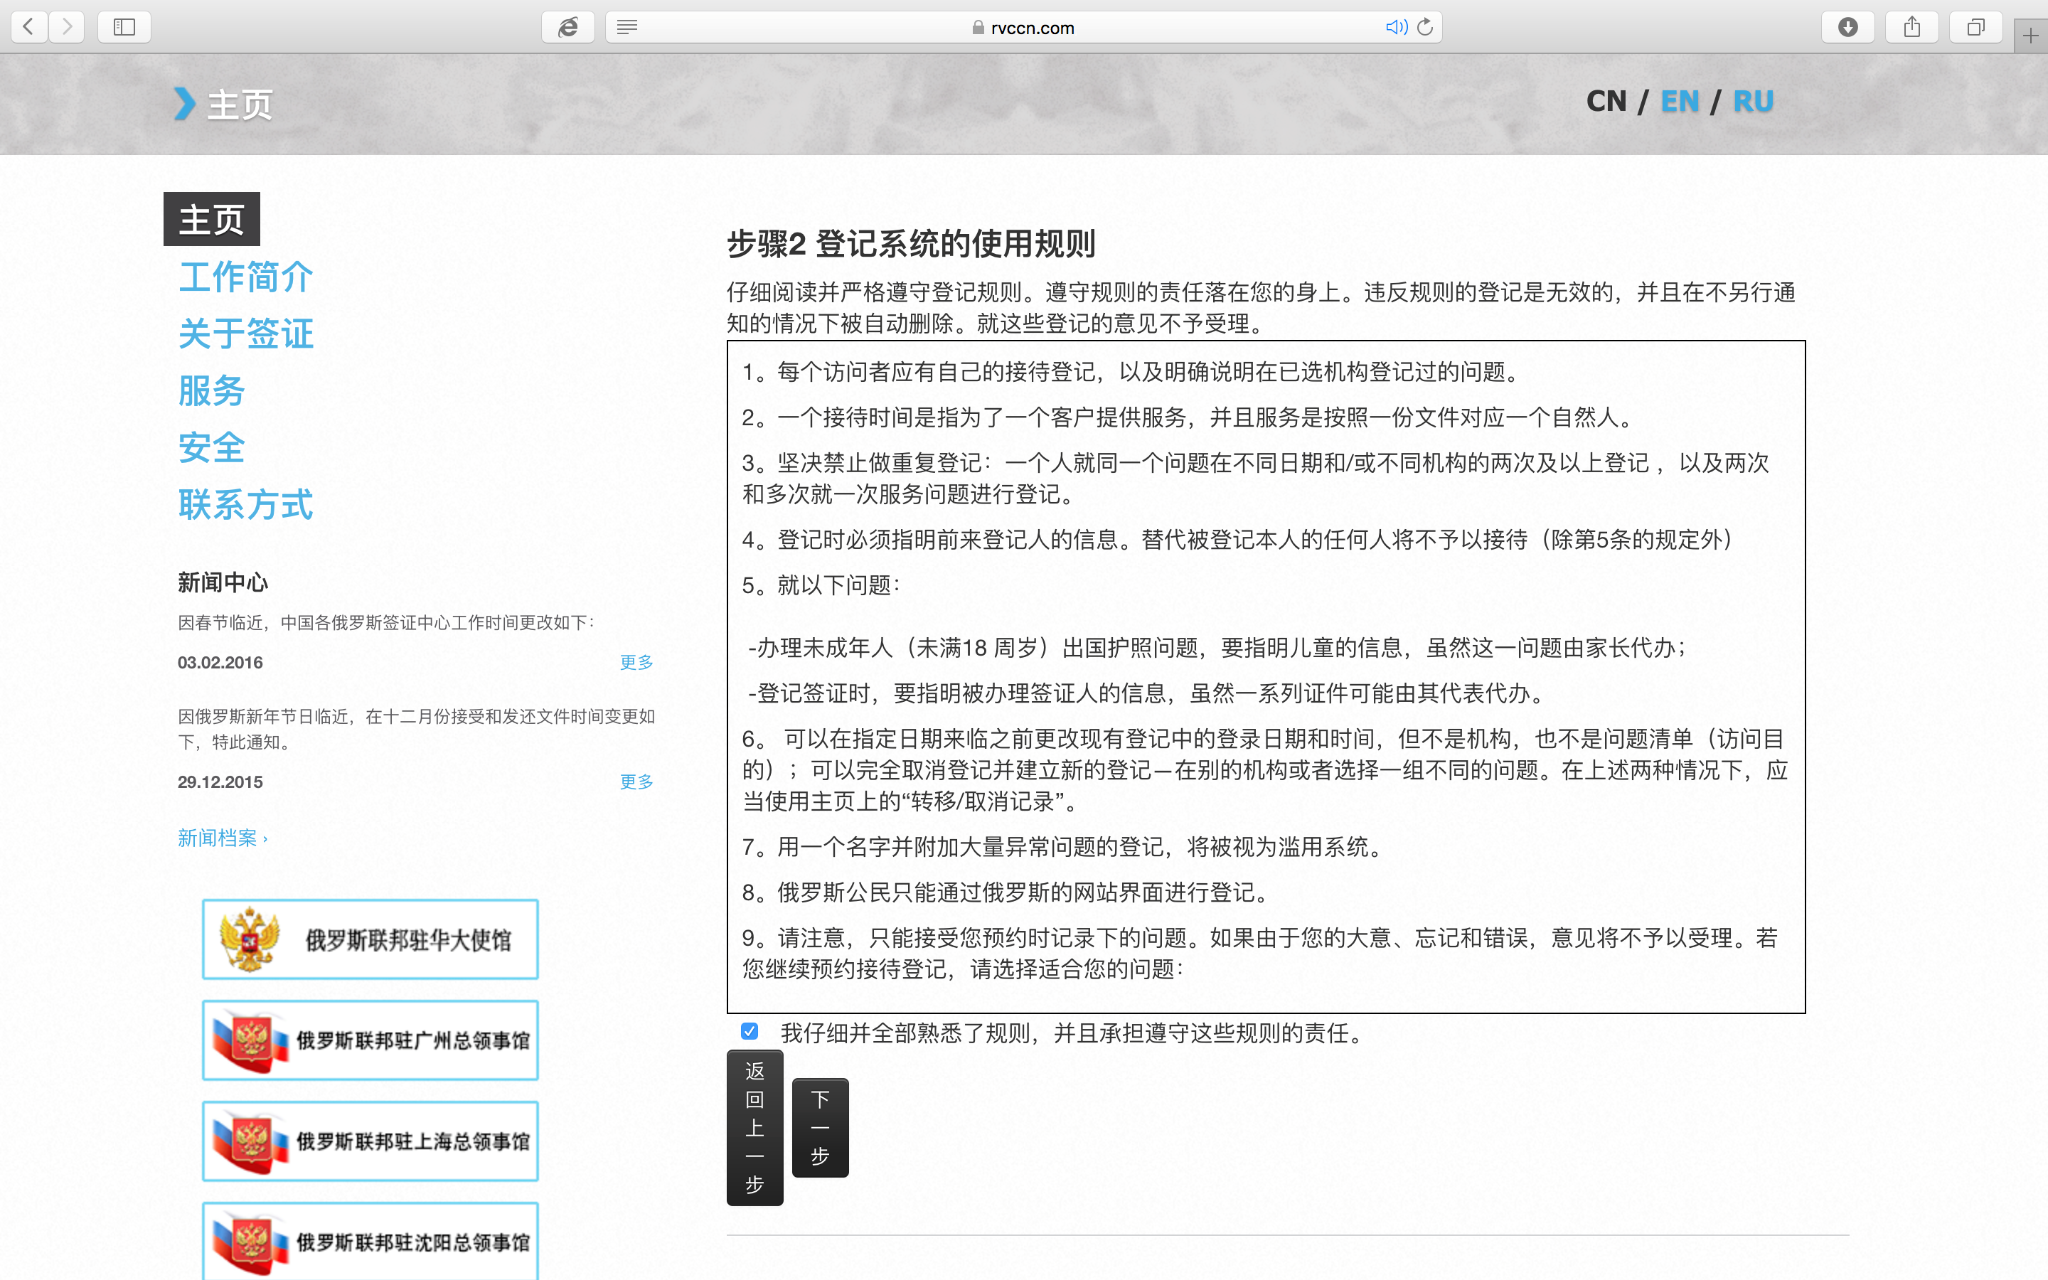The height and width of the screenshot is (1280, 2048).
Task: Uncheck the rules agreement checkbox
Action: pyautogui.click(x=749, y=1031)
